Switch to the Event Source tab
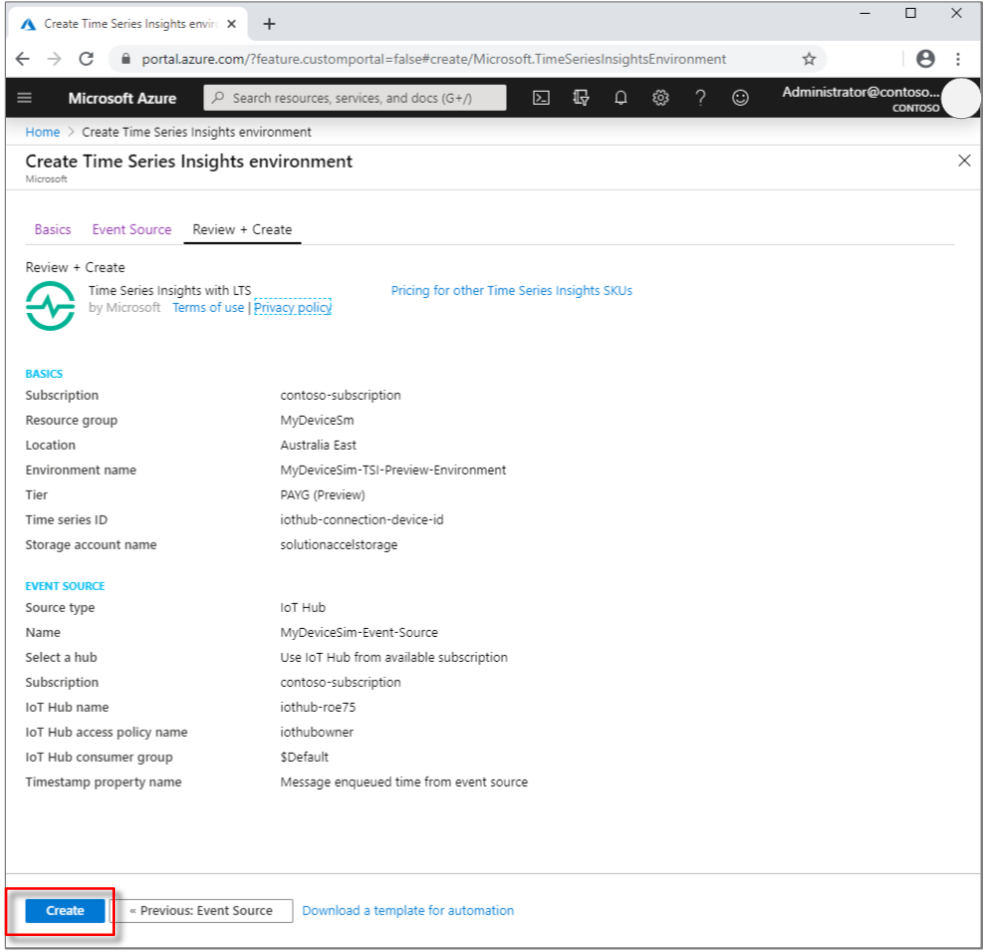Screen dimensions: 984x952 coord(132,230)
